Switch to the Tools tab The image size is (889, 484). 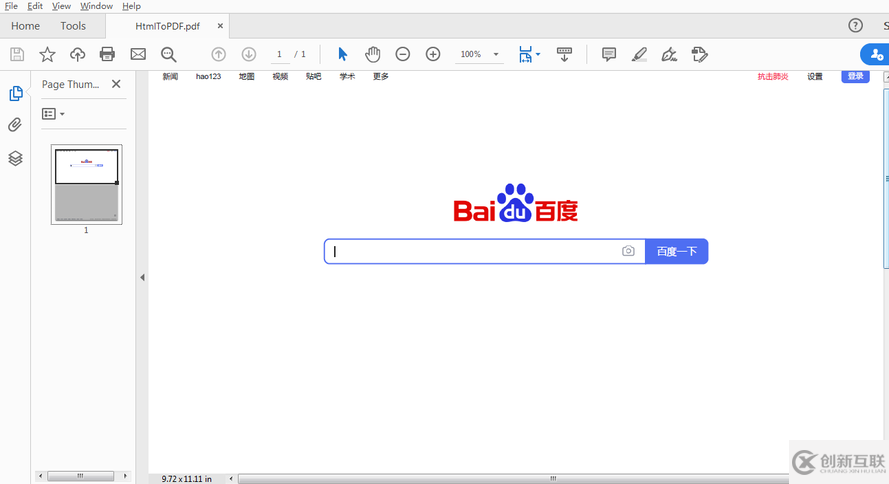73,26
